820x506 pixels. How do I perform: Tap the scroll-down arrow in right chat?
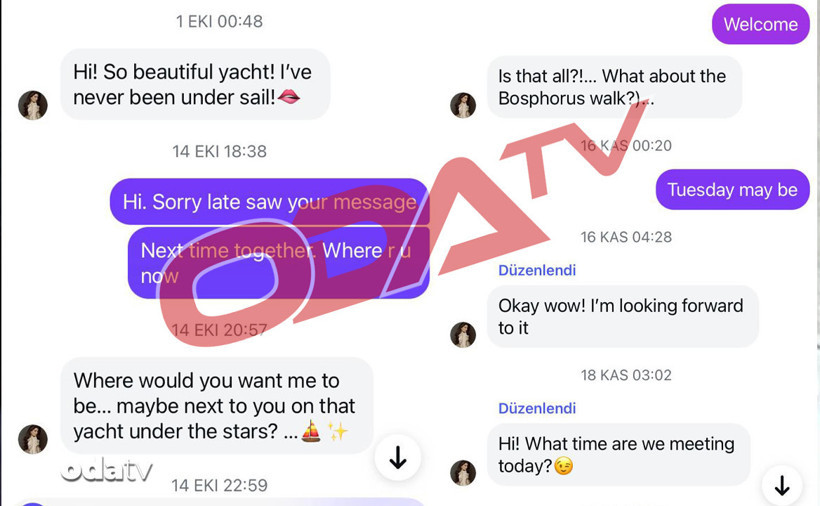pyautogui.click(x=782, y=486)
